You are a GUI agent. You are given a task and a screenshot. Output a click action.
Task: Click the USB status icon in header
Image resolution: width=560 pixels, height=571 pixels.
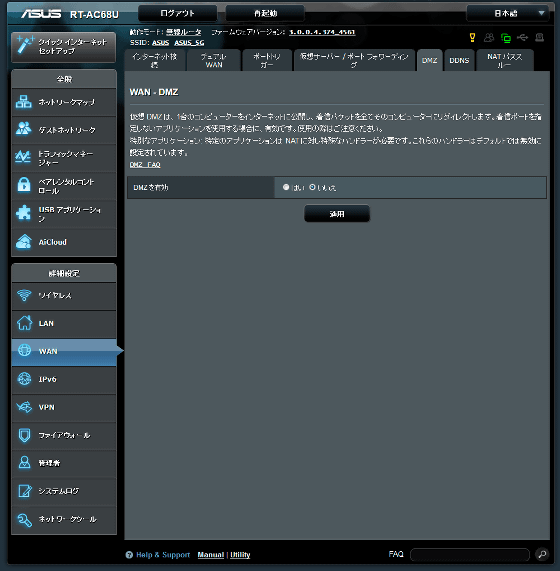click(522, 38)
